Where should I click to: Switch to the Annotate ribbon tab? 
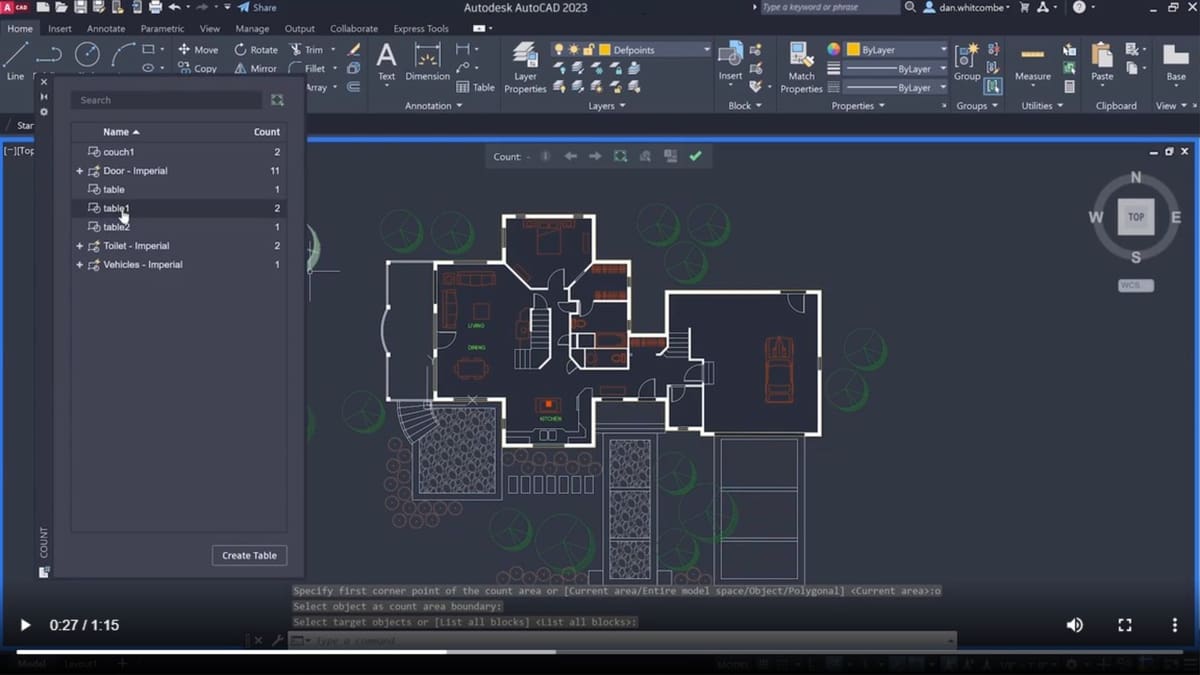pyautogui.click(x=106, y=29)
